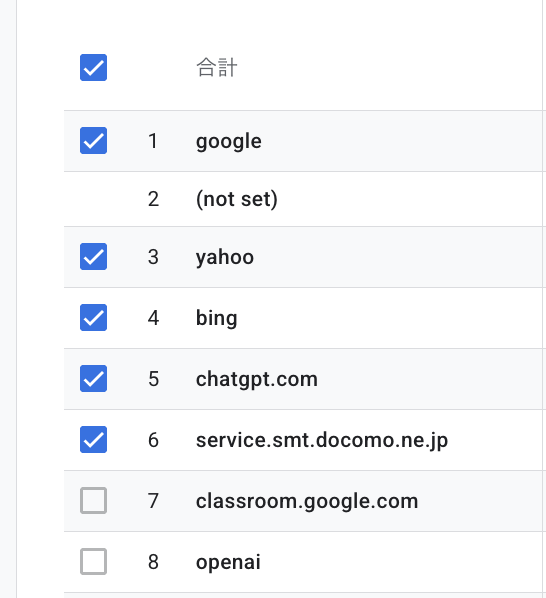Click row number 5 in table
The width and height of the screenshot is (546, 598).
(153, 379)
